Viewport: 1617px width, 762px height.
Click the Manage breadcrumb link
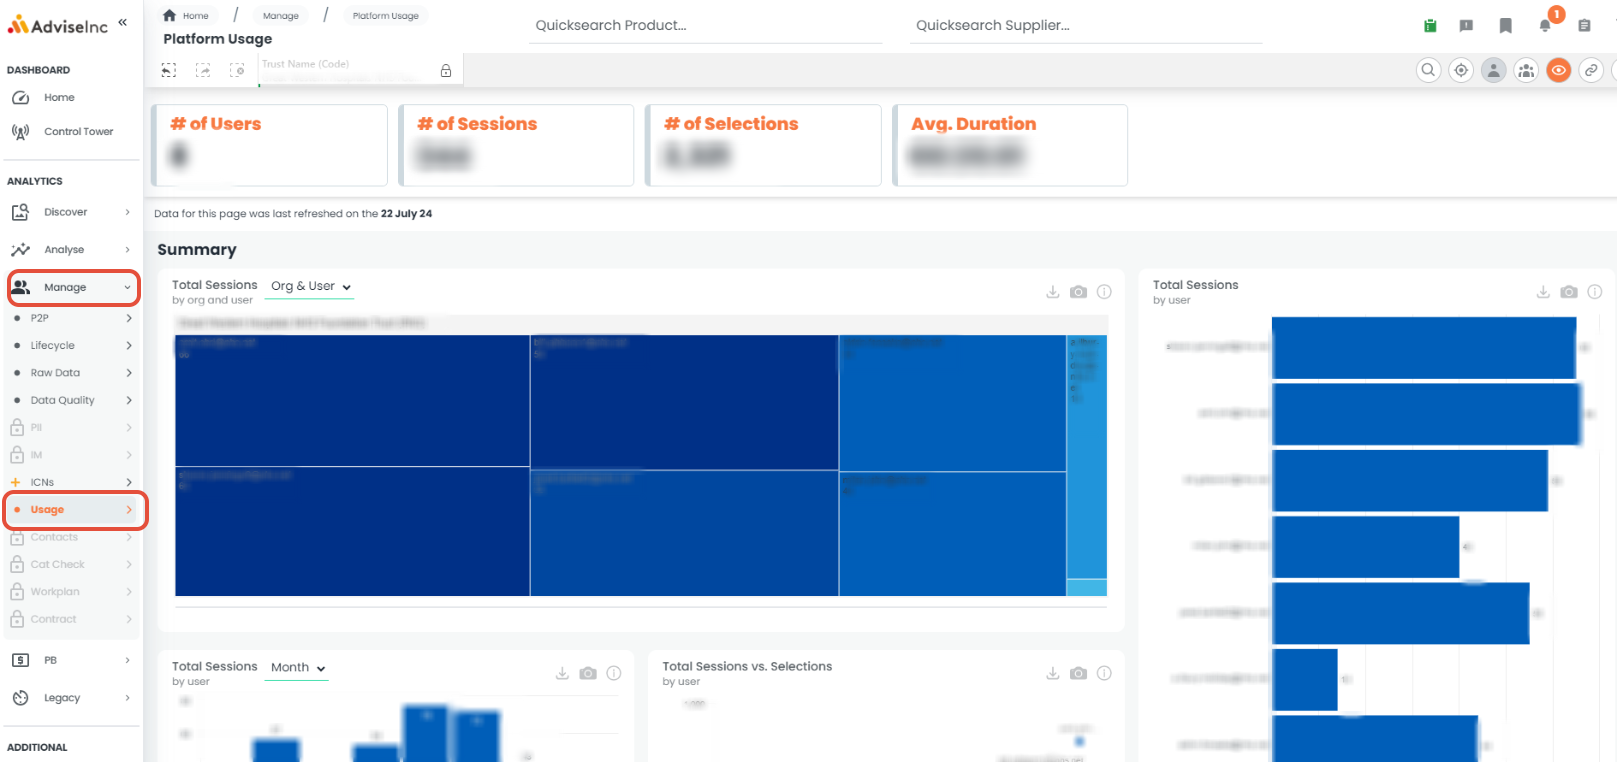281,16
